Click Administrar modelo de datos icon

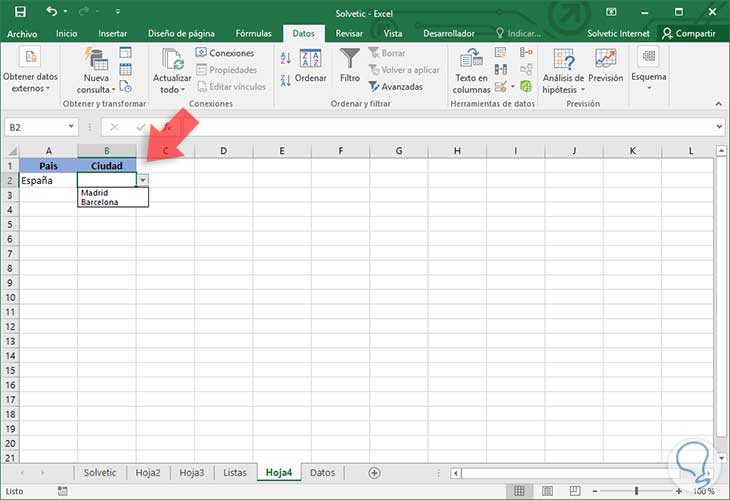526,86
